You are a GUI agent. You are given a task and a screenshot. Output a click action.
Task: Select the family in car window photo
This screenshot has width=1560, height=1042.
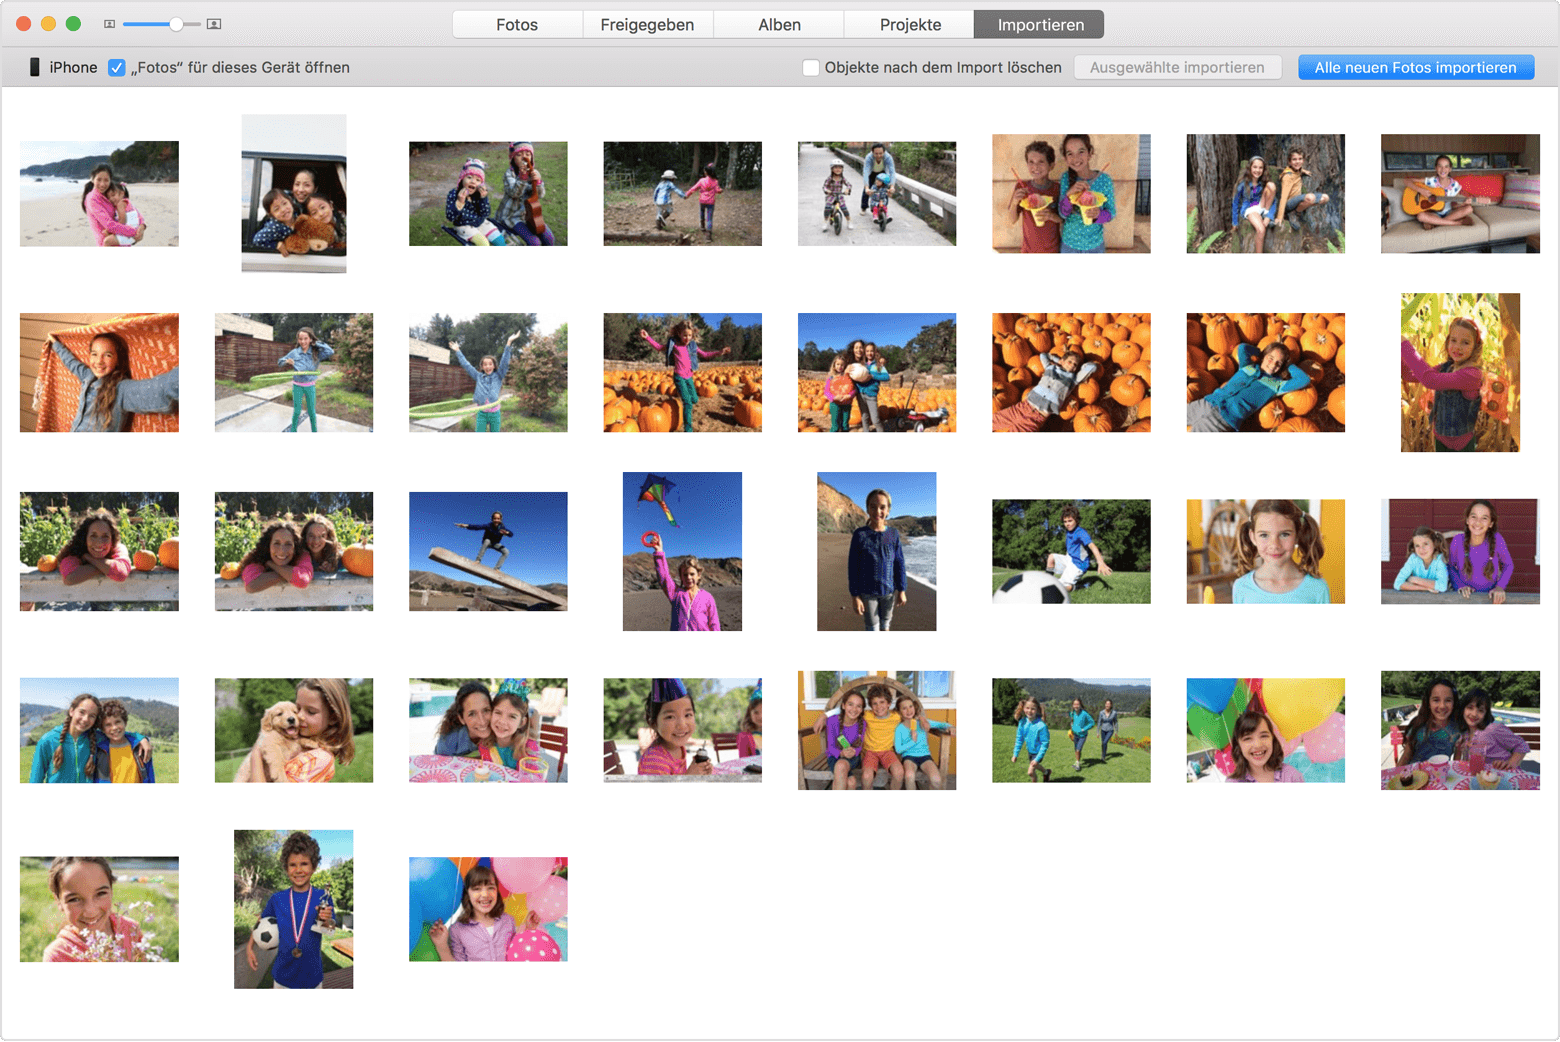(x=294, y=193)
